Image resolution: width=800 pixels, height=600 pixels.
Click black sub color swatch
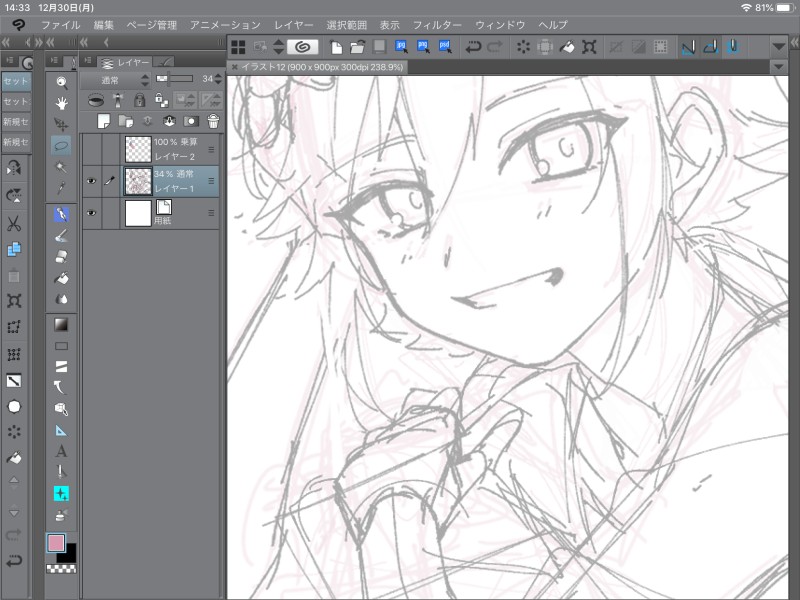tap(69, 555)
